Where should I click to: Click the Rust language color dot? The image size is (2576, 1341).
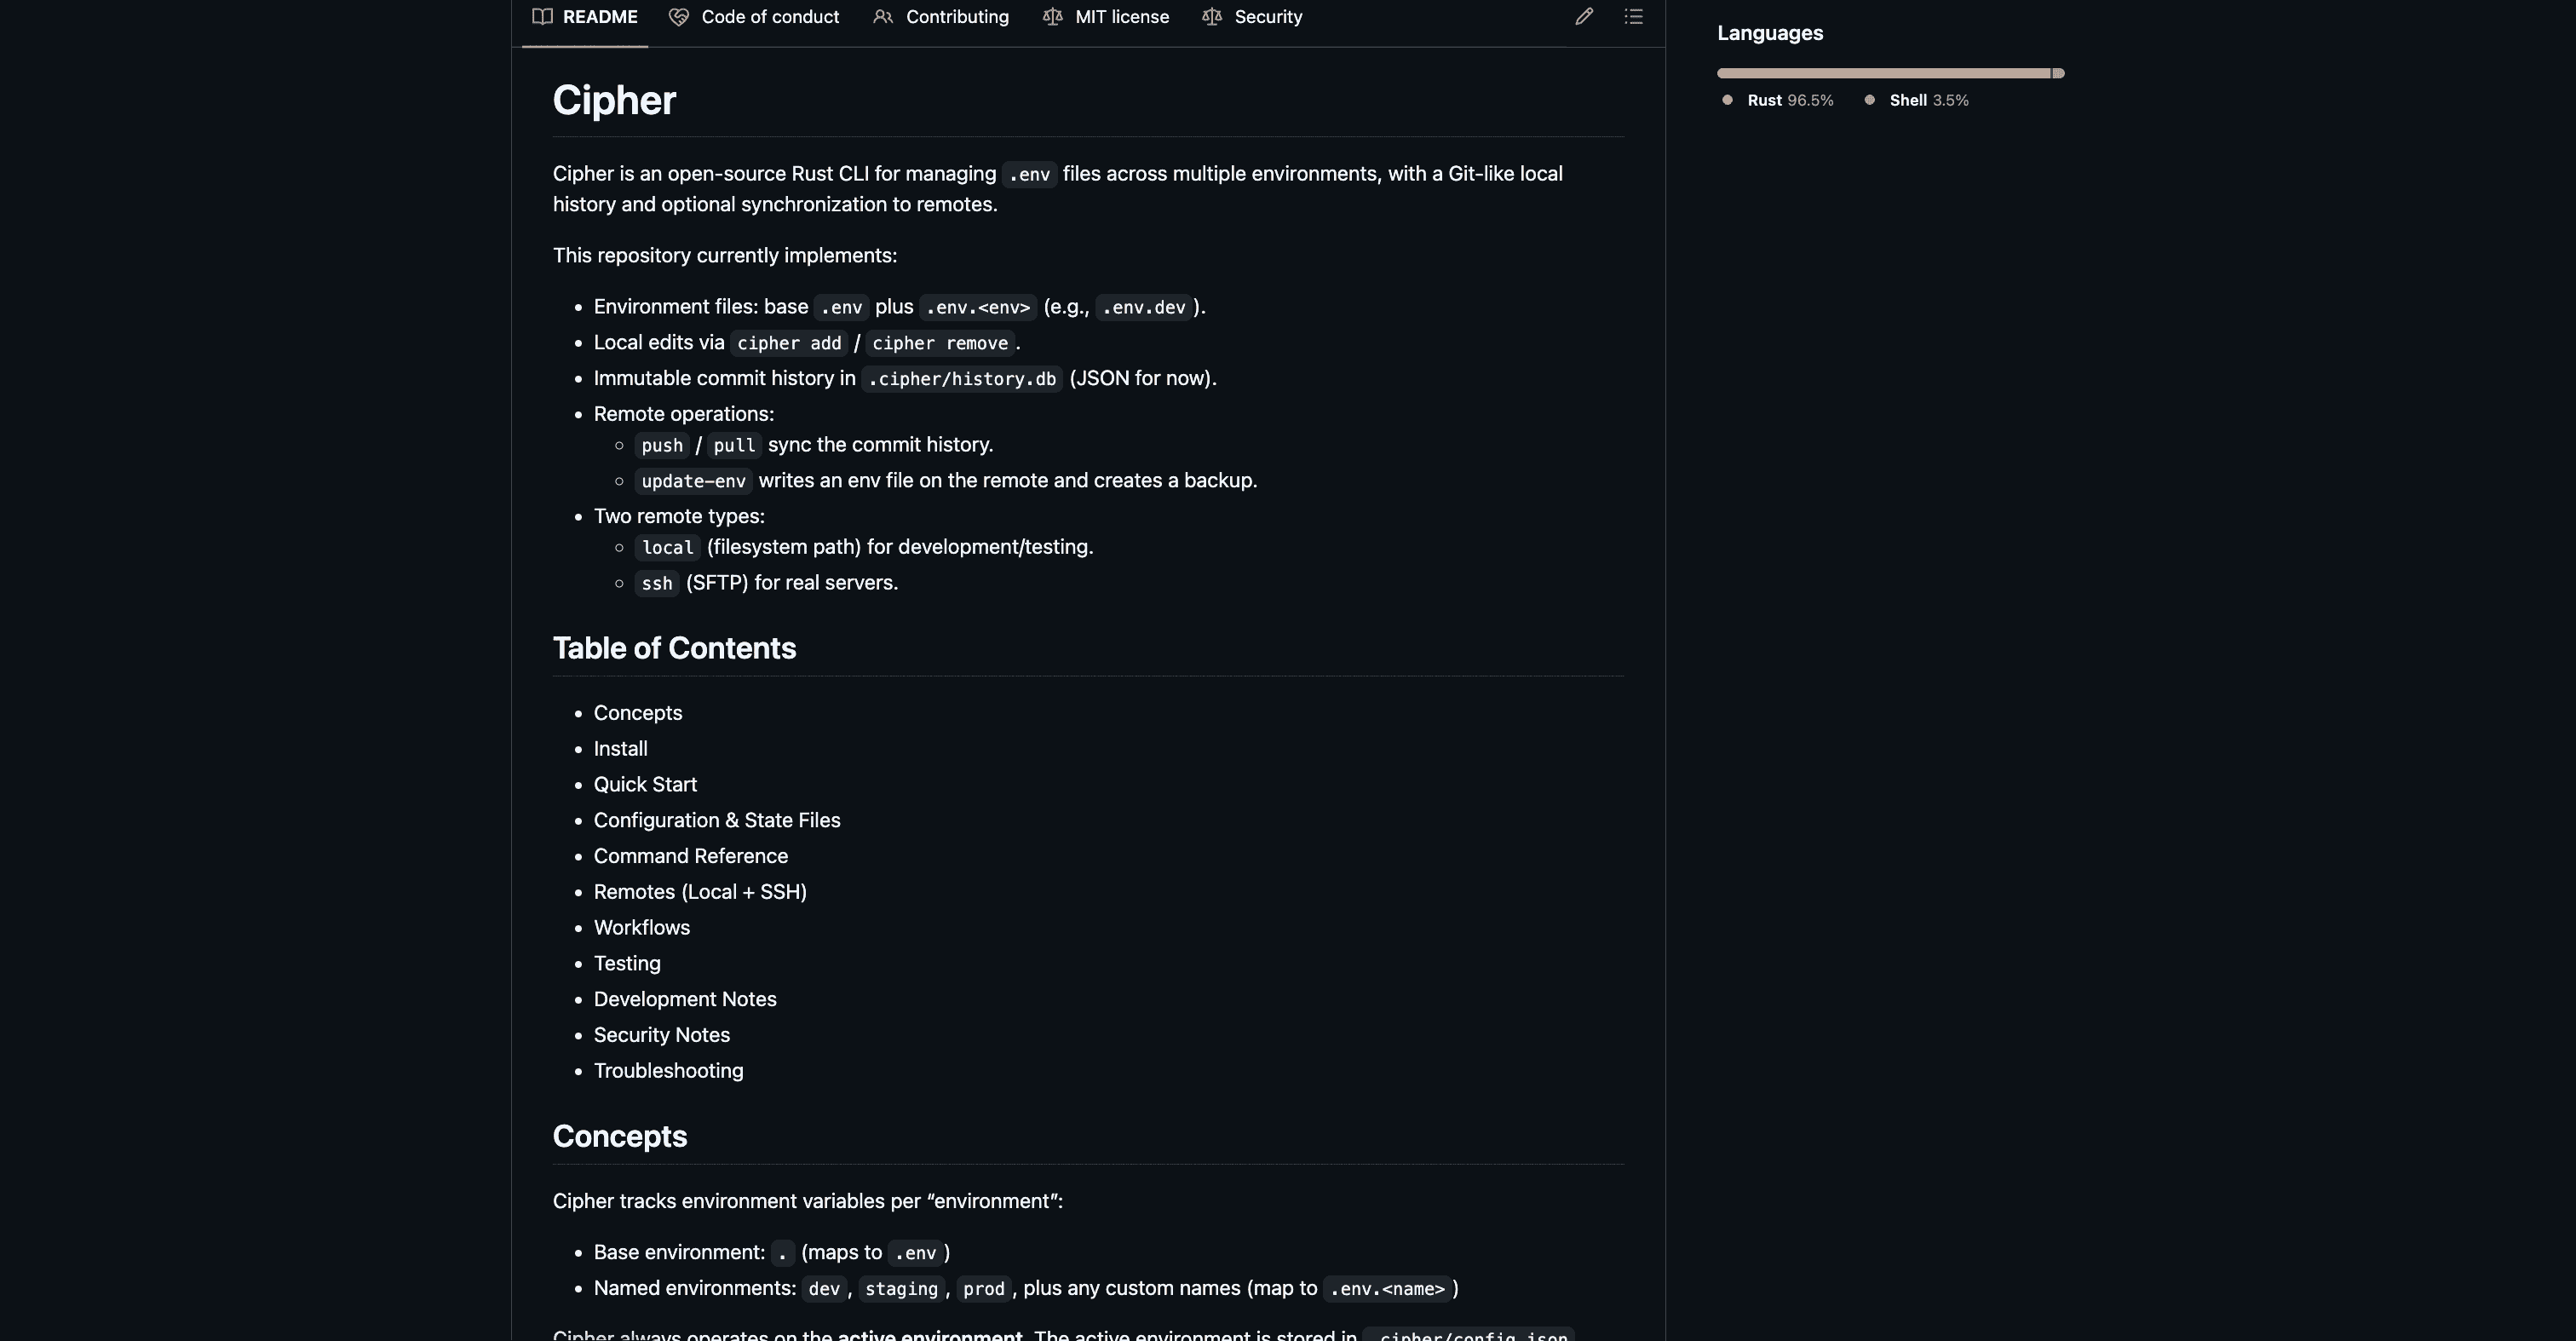1727,100
